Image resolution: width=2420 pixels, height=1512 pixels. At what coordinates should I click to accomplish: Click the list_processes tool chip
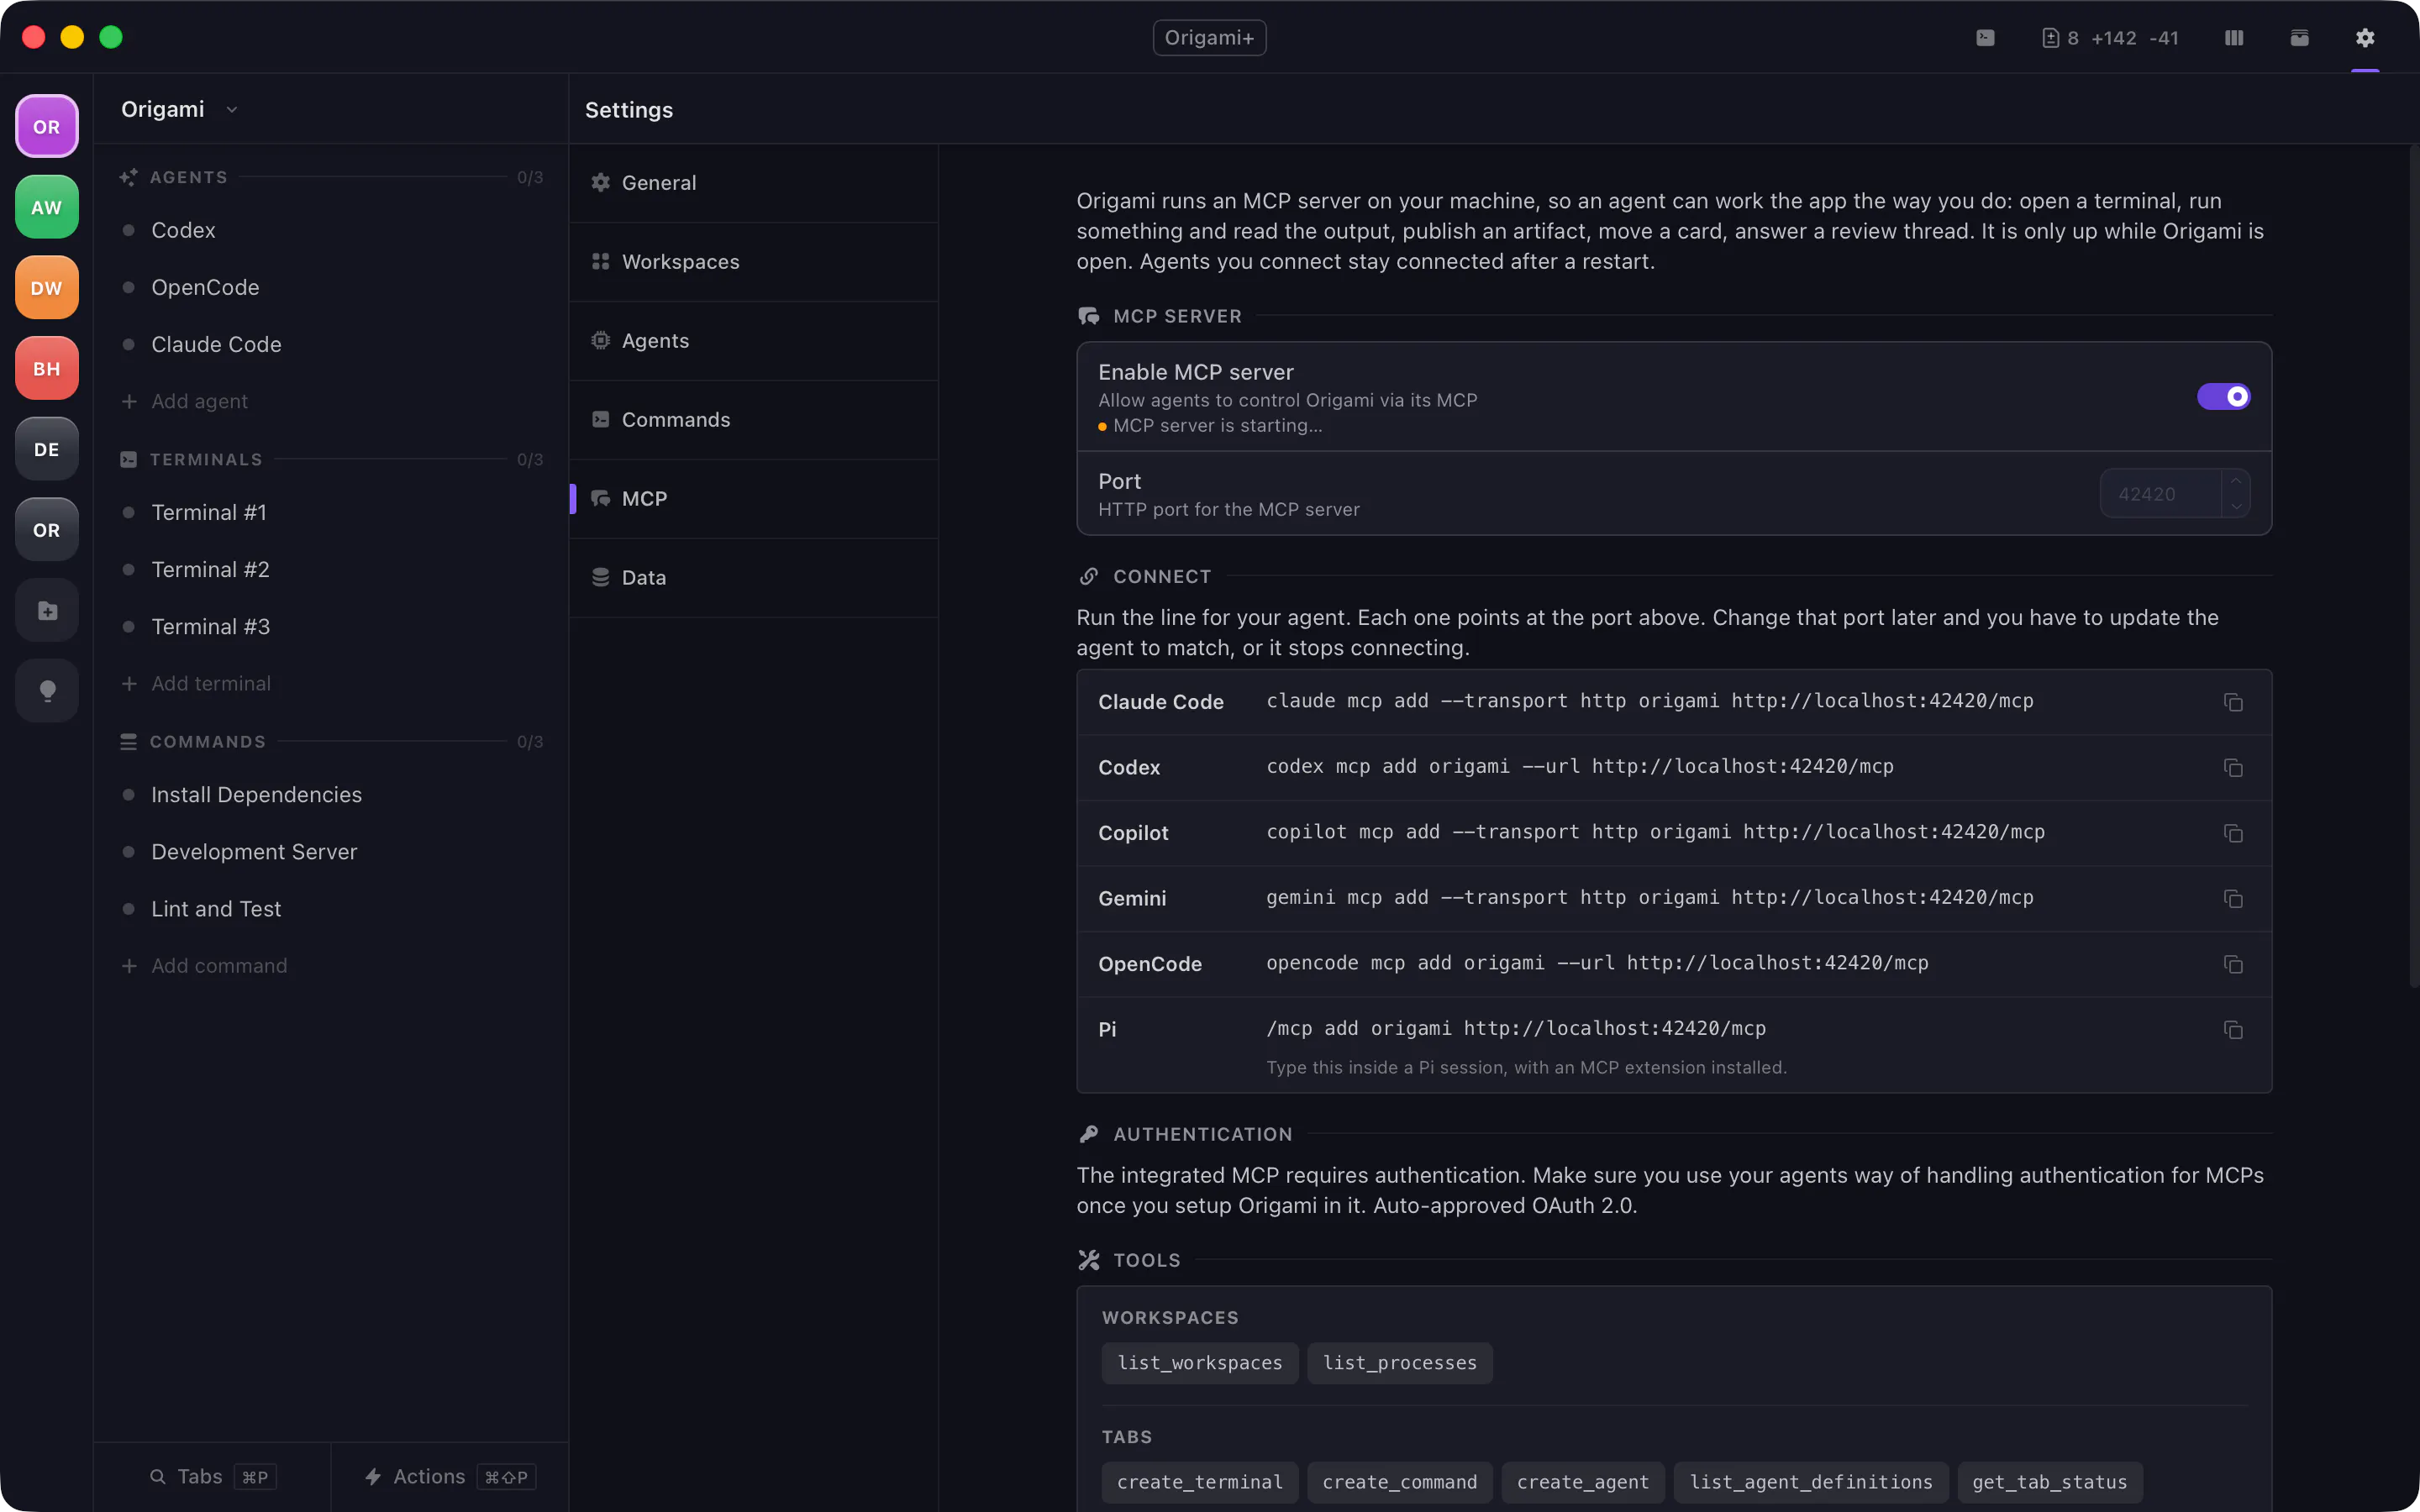(x=1400, y=1363)
